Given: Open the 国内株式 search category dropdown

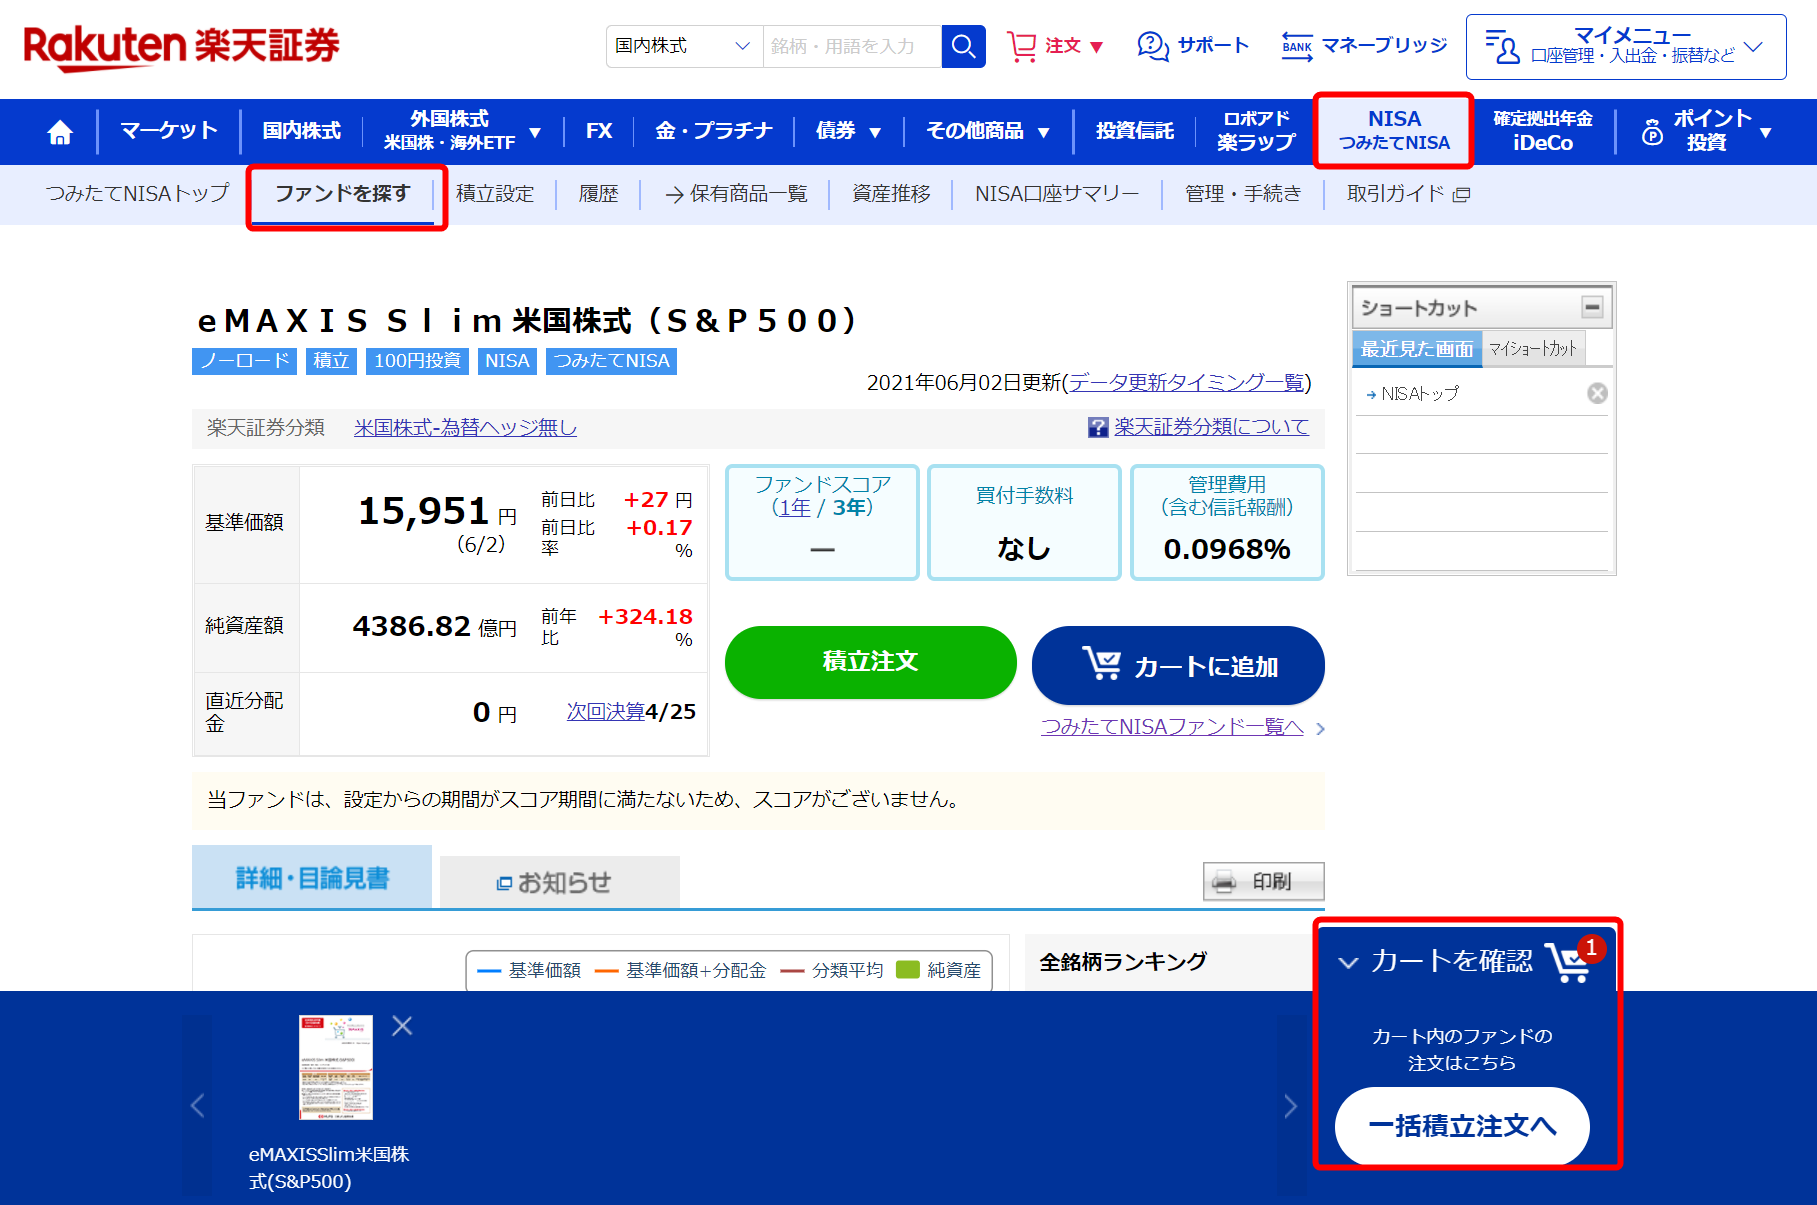Looking at the screenshot, I should coord(684,46).
